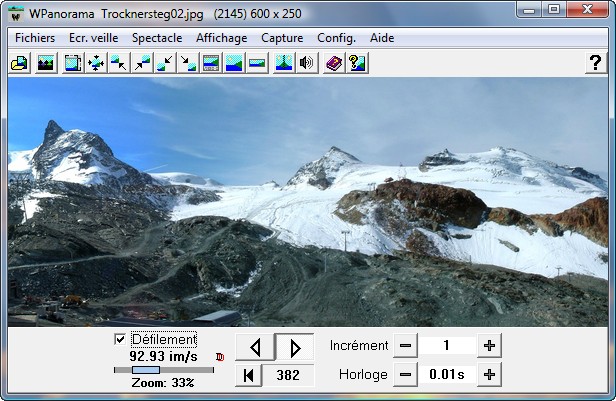The image size is (616, 401).
Task: Uncheck the Défilement checkbox
Action: point(120,339)
